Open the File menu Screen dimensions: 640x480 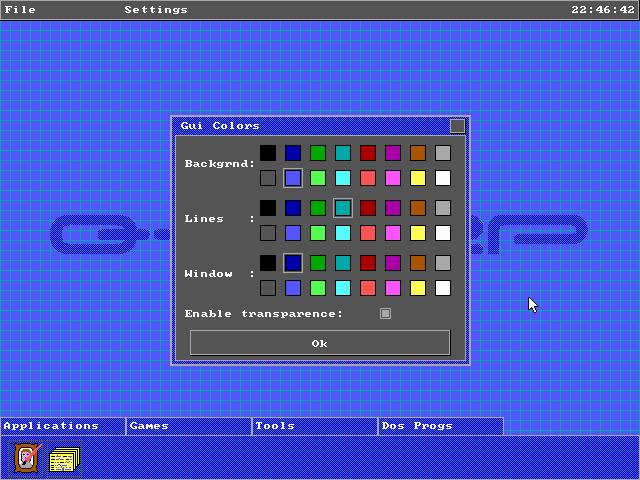(20, 9)
